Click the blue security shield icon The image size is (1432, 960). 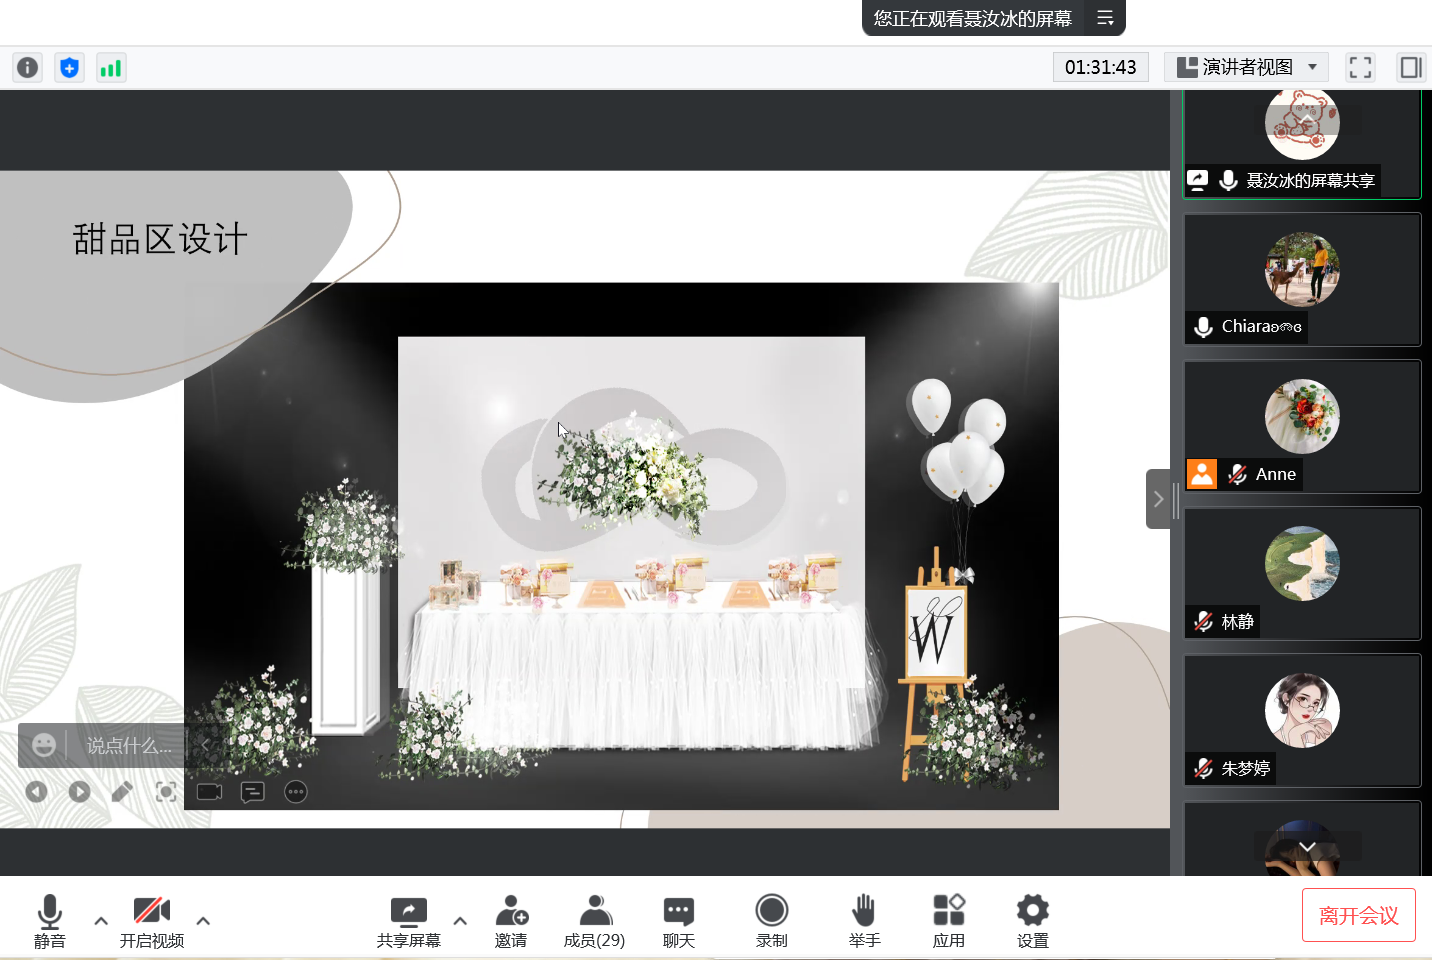coord(69,67)
